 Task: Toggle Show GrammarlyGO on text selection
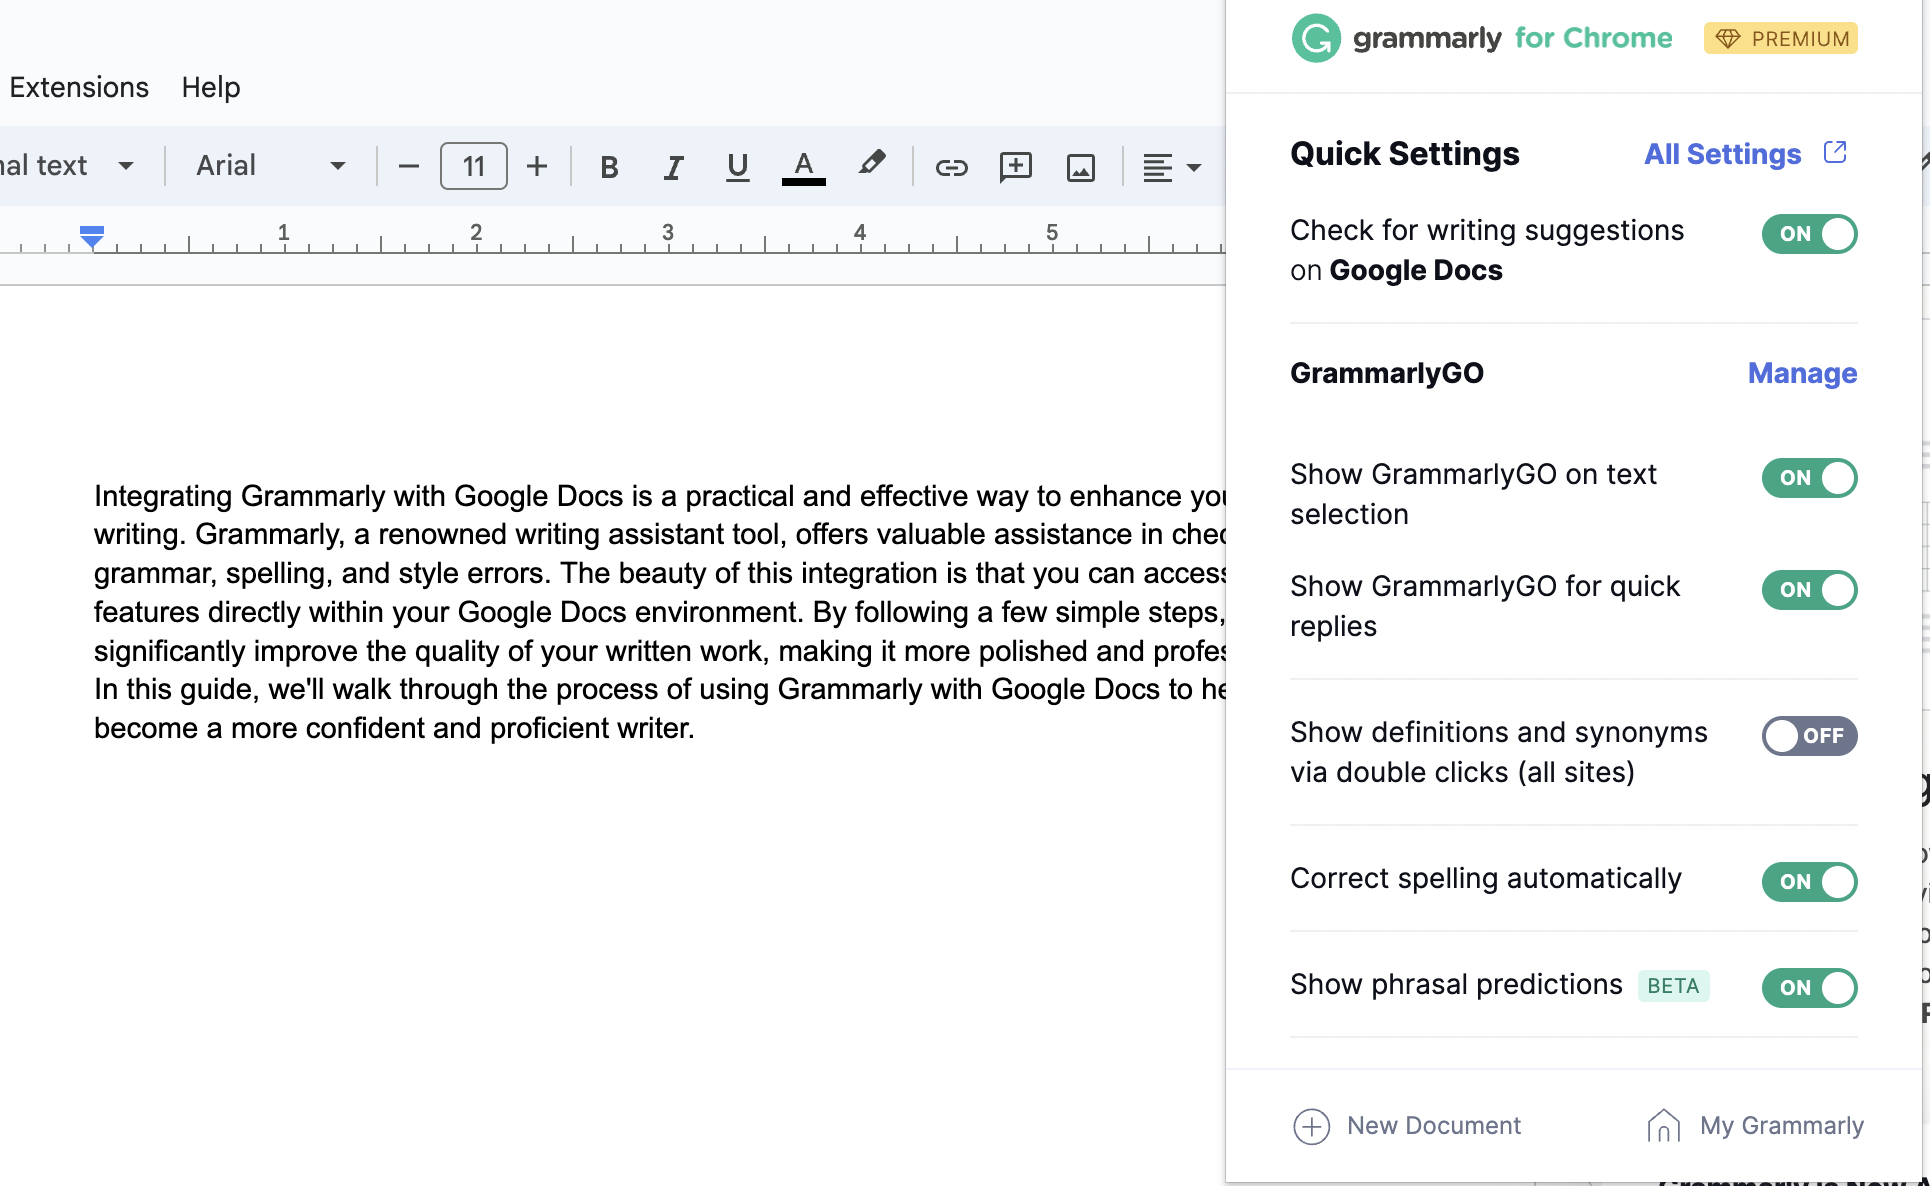click(x=1809, y=478)
